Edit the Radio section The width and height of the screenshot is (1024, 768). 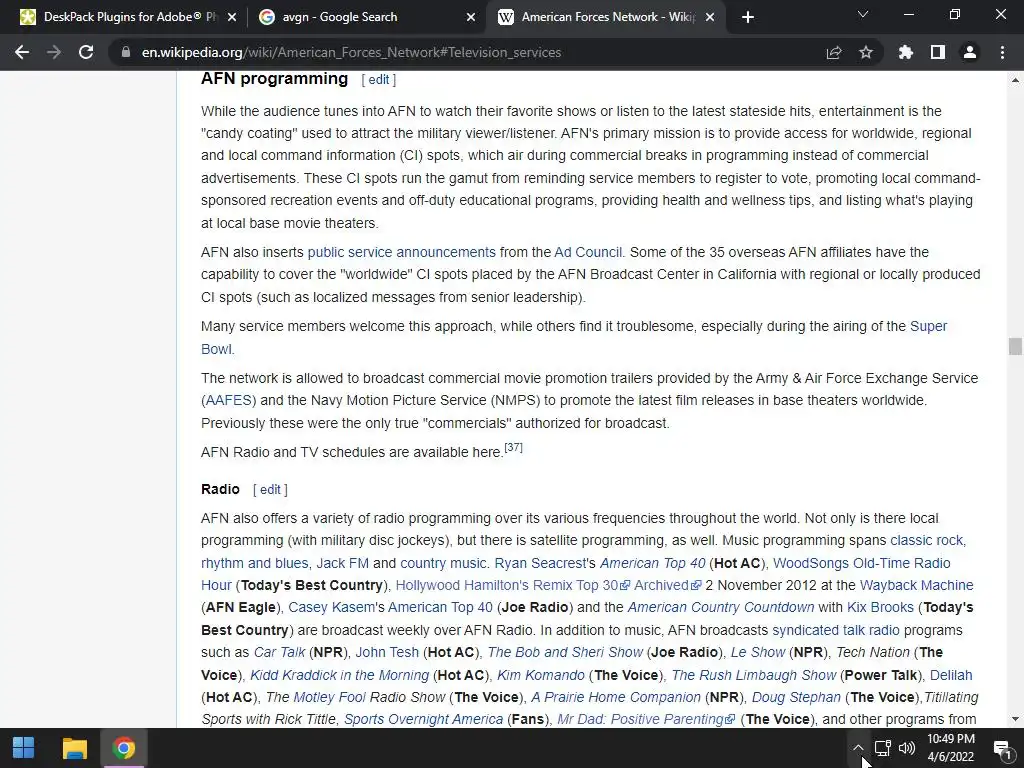(x=270, y=490)
